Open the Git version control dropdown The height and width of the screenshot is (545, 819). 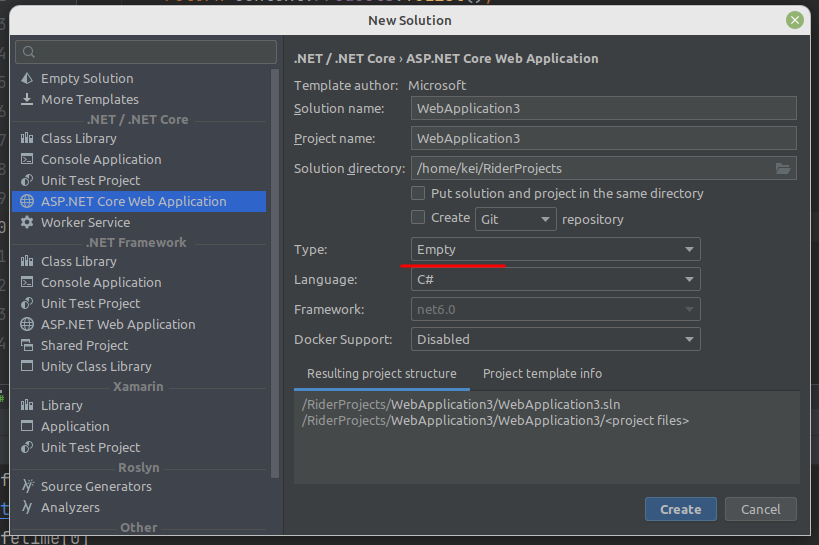(x=515, y=218)
